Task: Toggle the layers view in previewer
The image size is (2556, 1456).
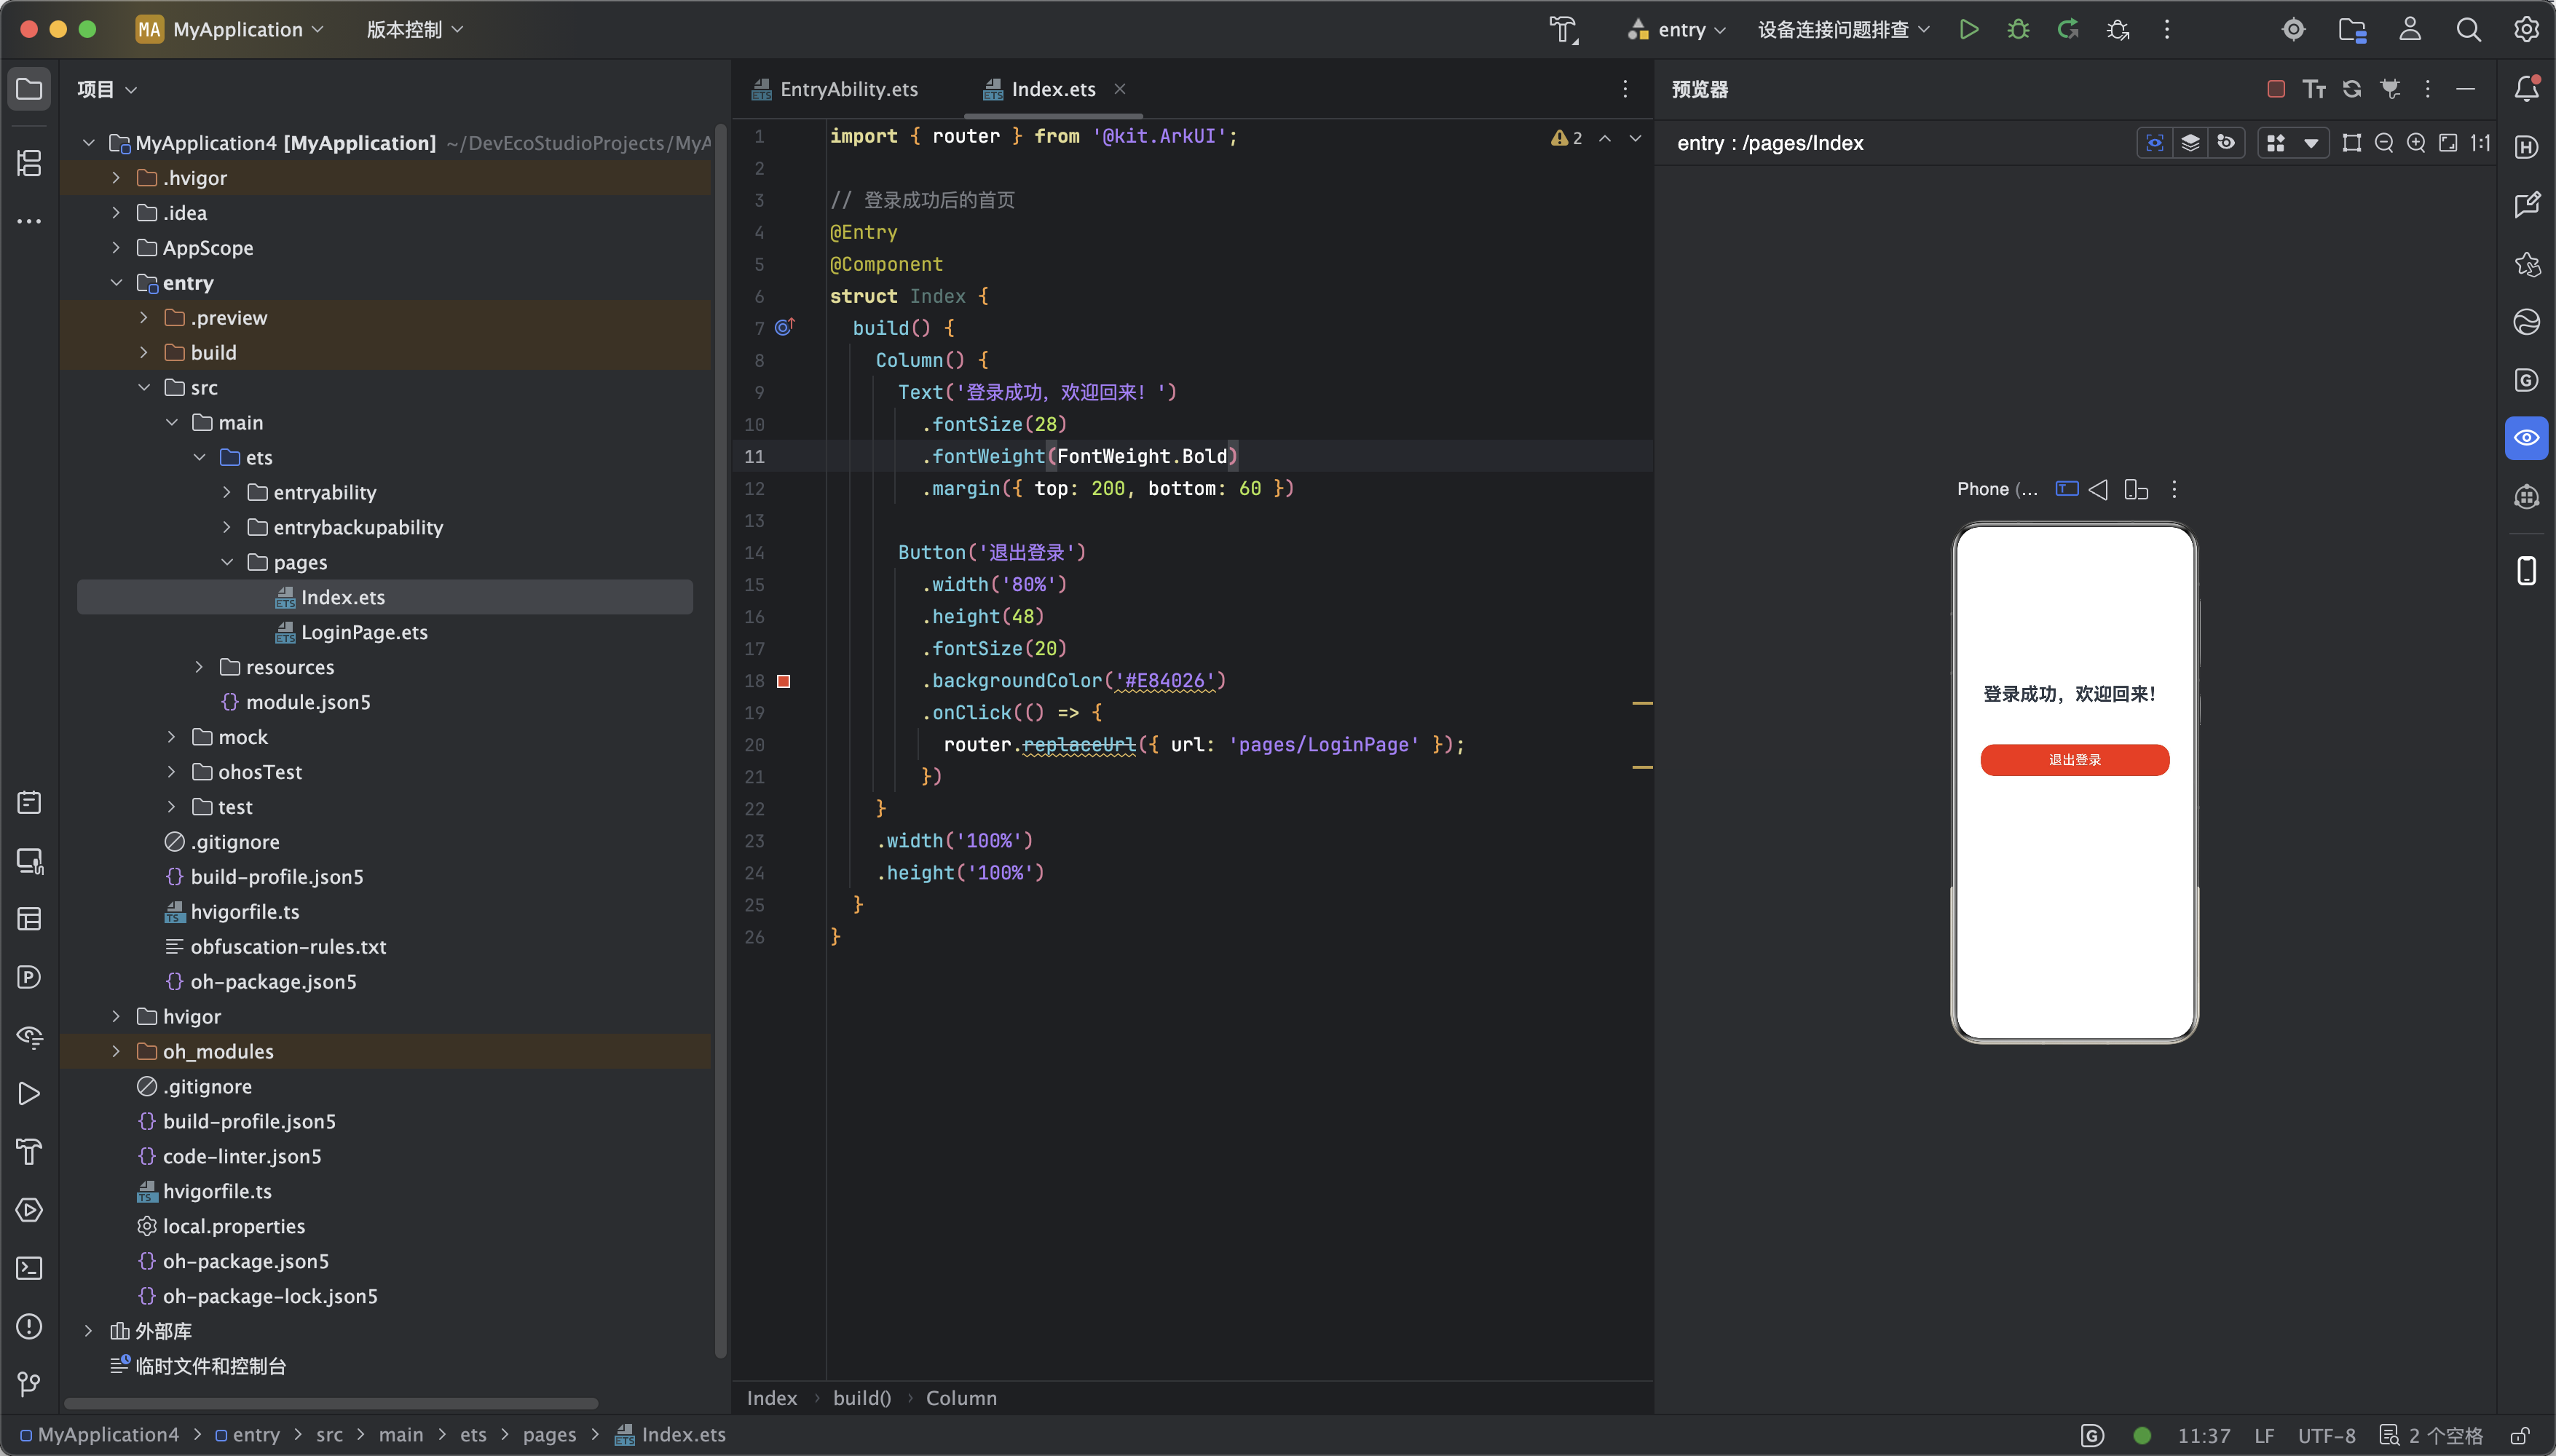Action: point(2191,143)
